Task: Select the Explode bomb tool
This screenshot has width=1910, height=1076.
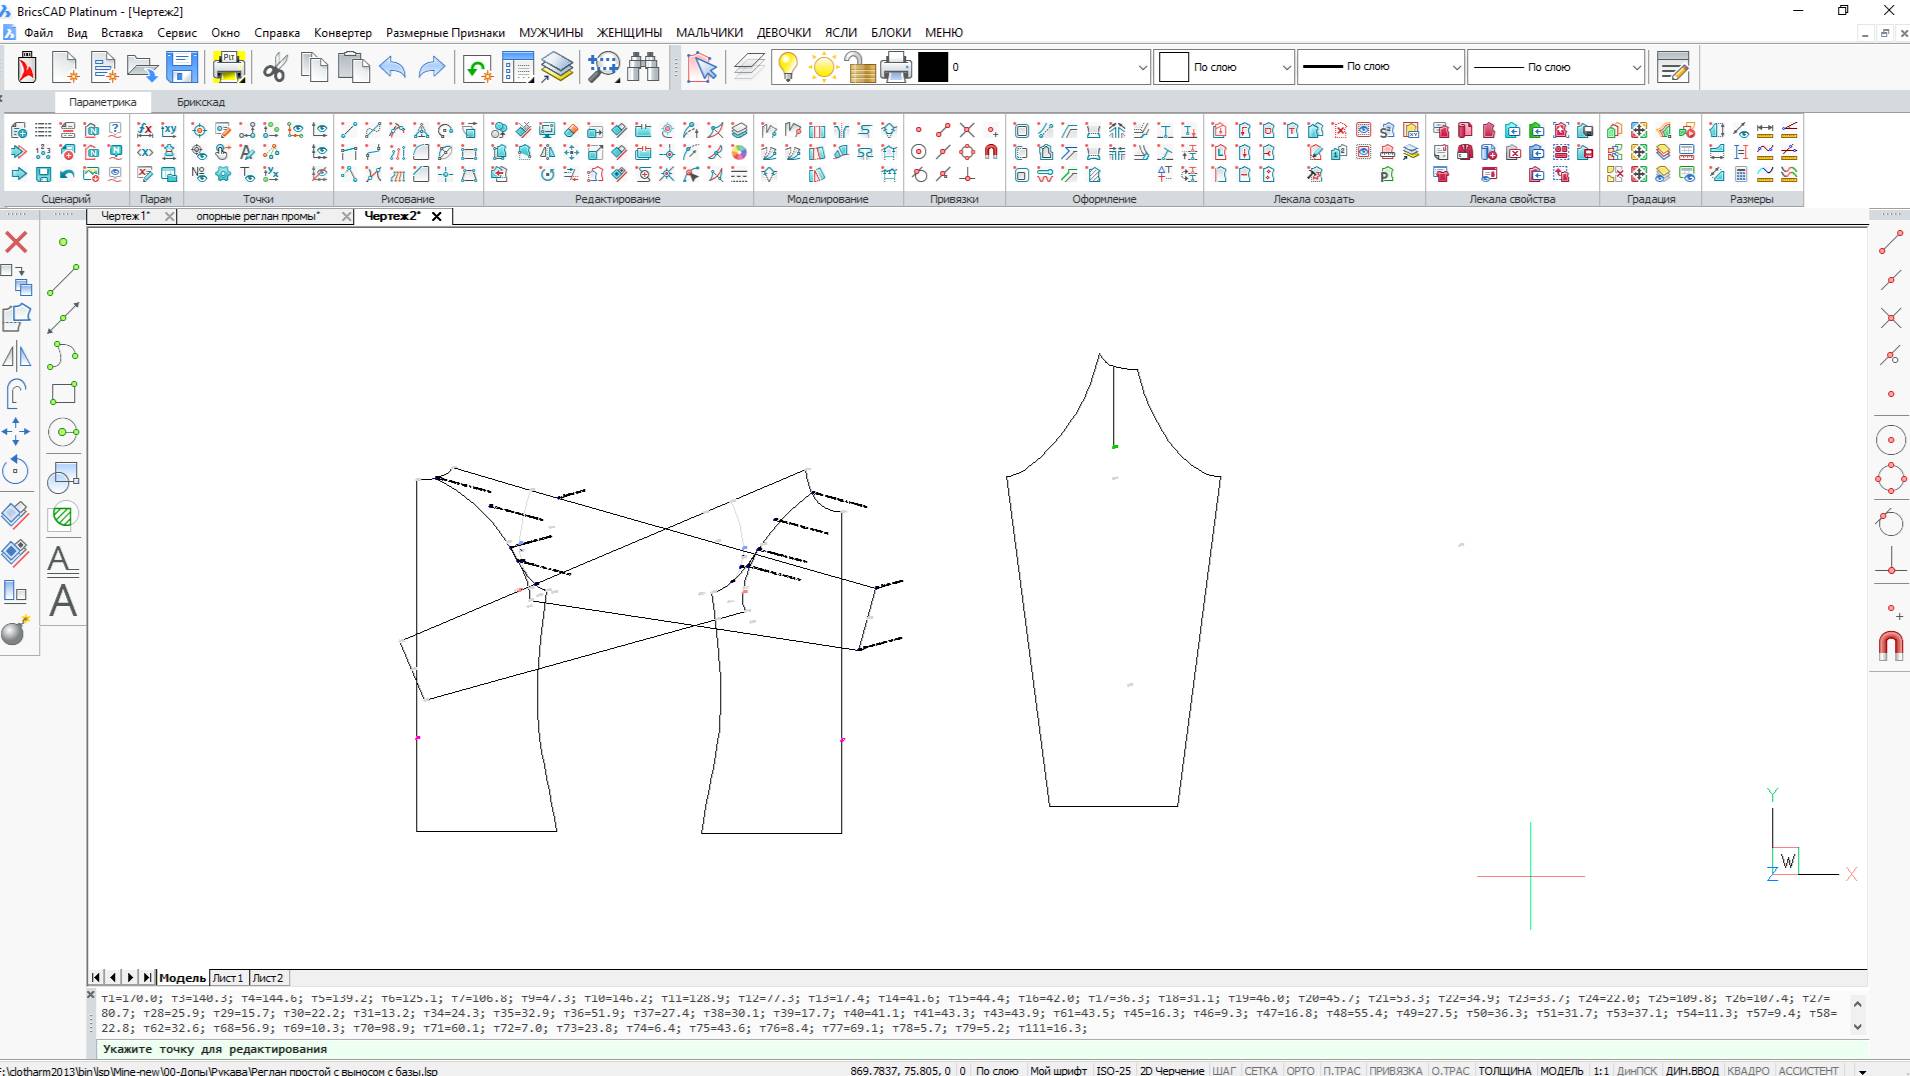Action: click(x=16, y=631)
